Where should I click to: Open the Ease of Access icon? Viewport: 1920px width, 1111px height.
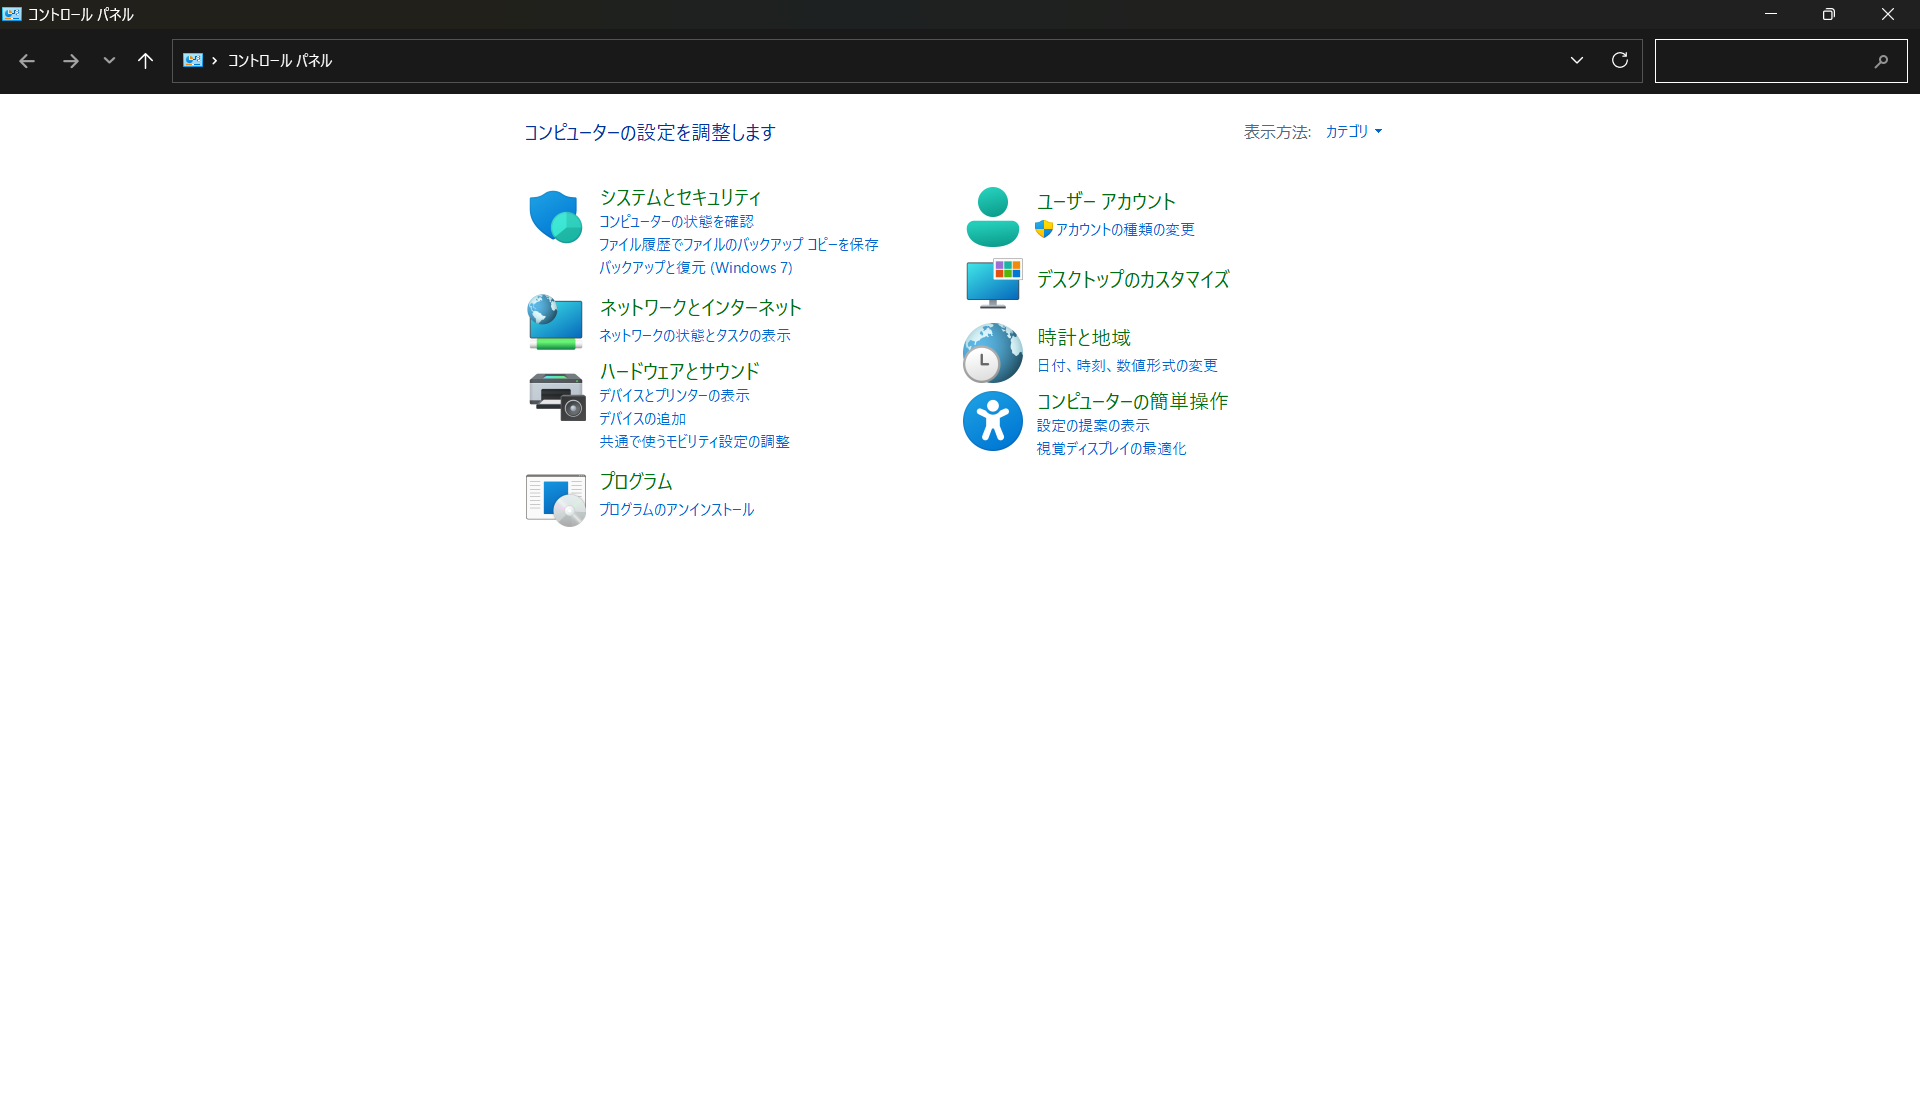(x=992, y=421)
